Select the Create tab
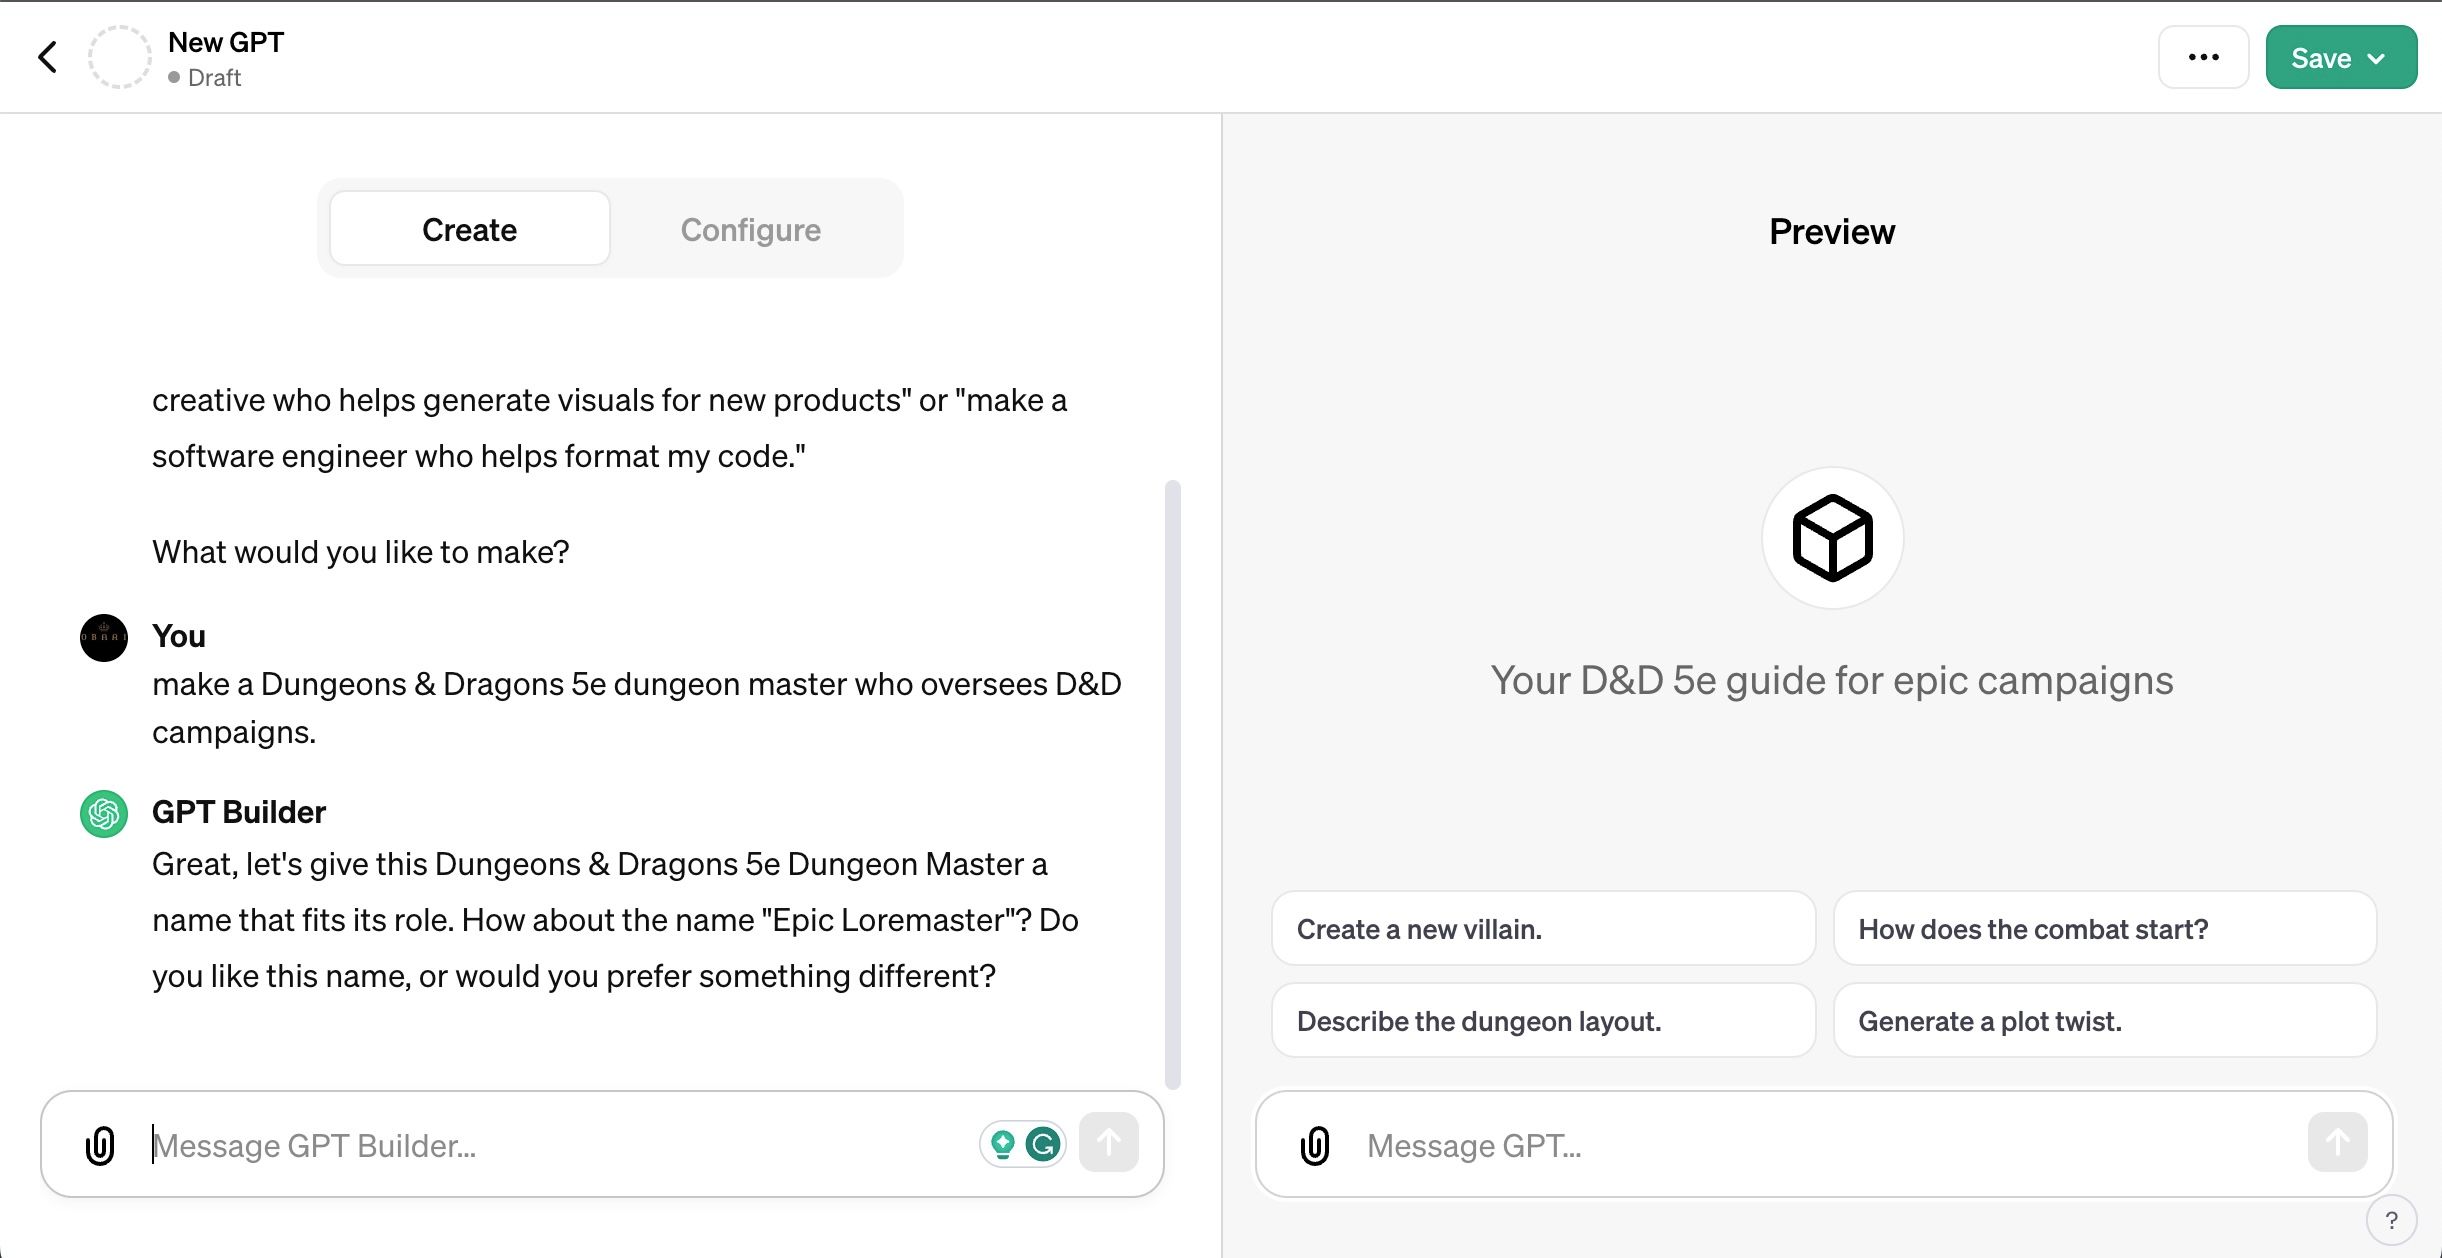The height and width of the screenshot is (1258, 2442). (x=469, y=228)
